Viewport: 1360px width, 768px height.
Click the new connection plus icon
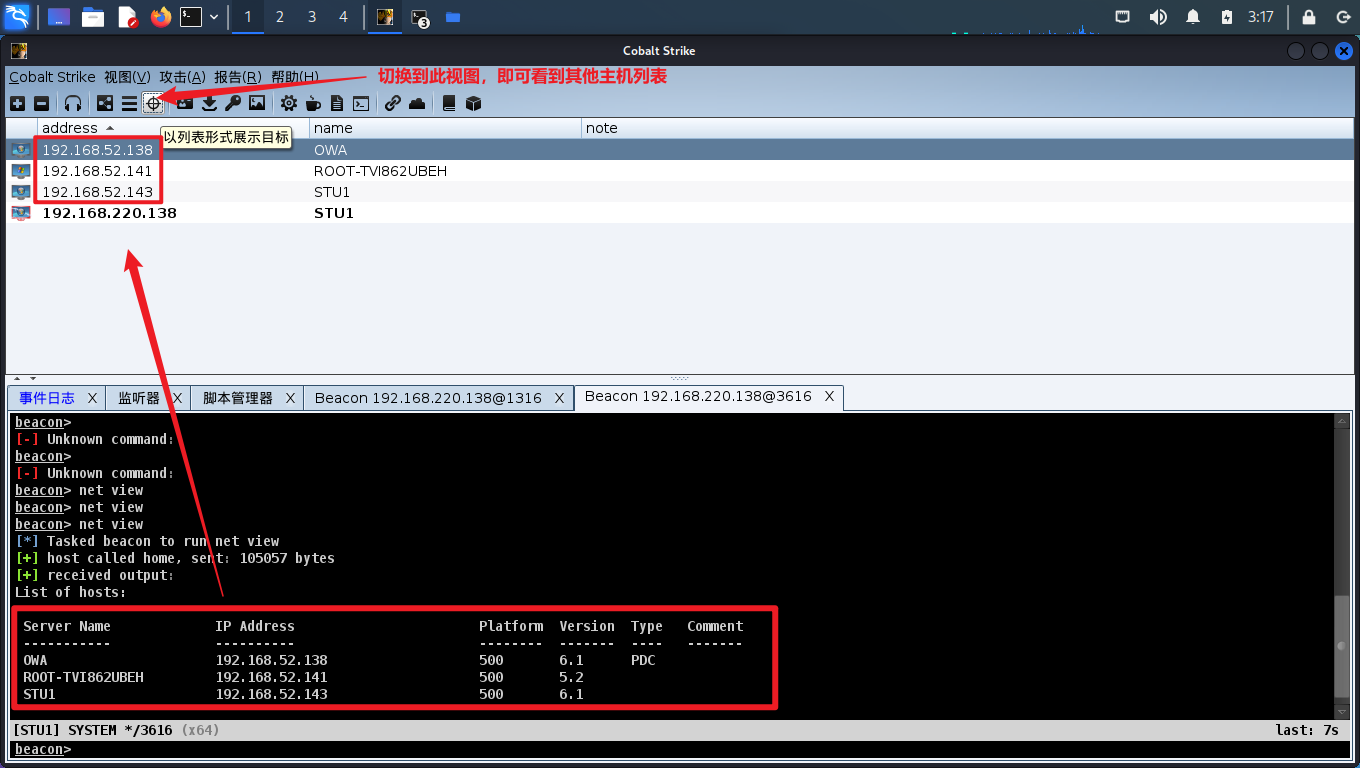(17, 103)
